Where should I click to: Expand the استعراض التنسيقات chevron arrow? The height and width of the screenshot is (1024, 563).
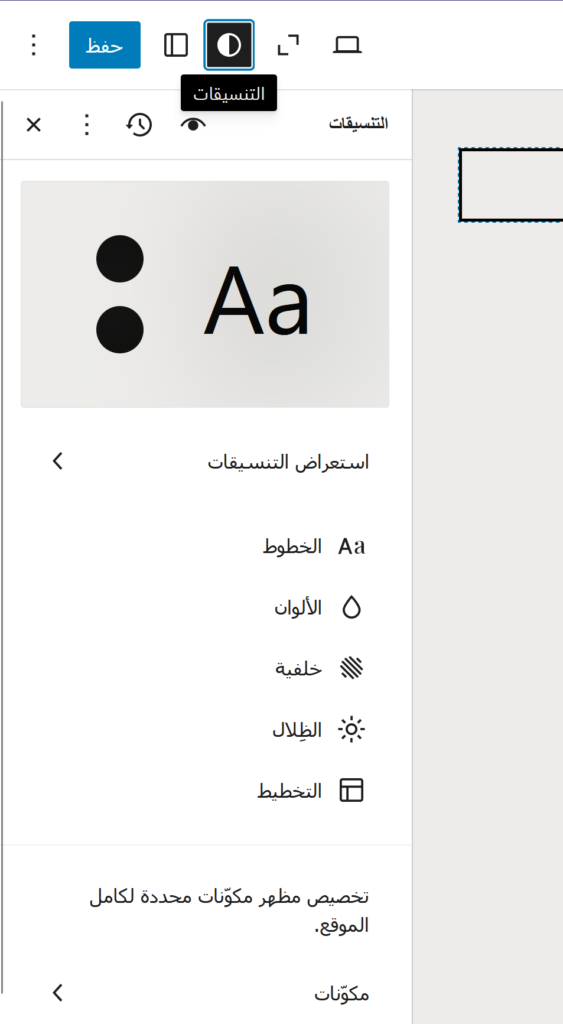point(57,462)
